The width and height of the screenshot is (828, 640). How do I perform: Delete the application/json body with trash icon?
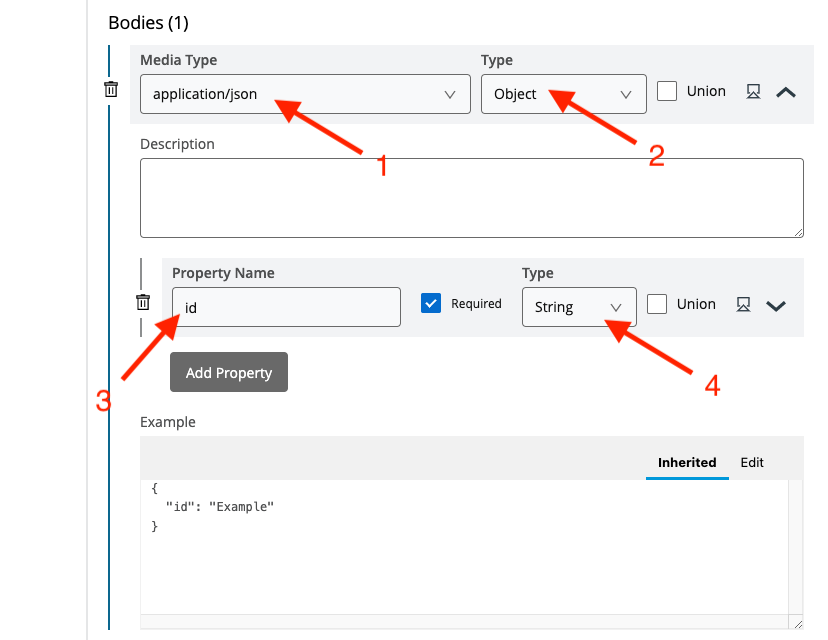(x=111, y=90)
